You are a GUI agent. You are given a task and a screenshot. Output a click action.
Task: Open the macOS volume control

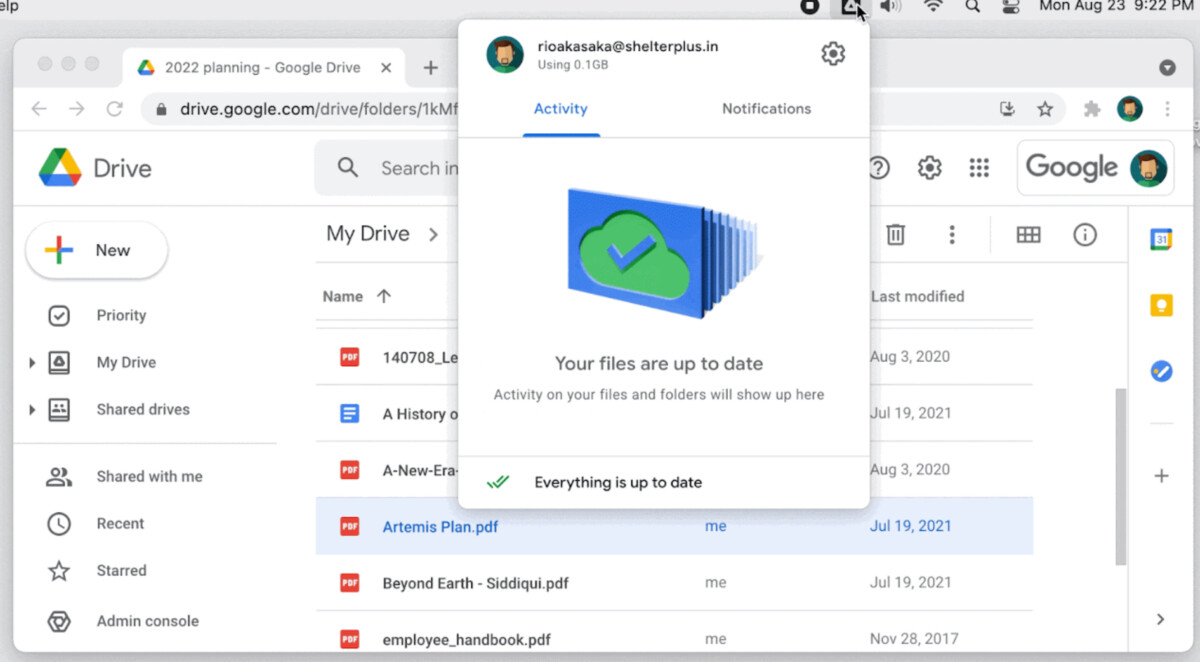891,7
